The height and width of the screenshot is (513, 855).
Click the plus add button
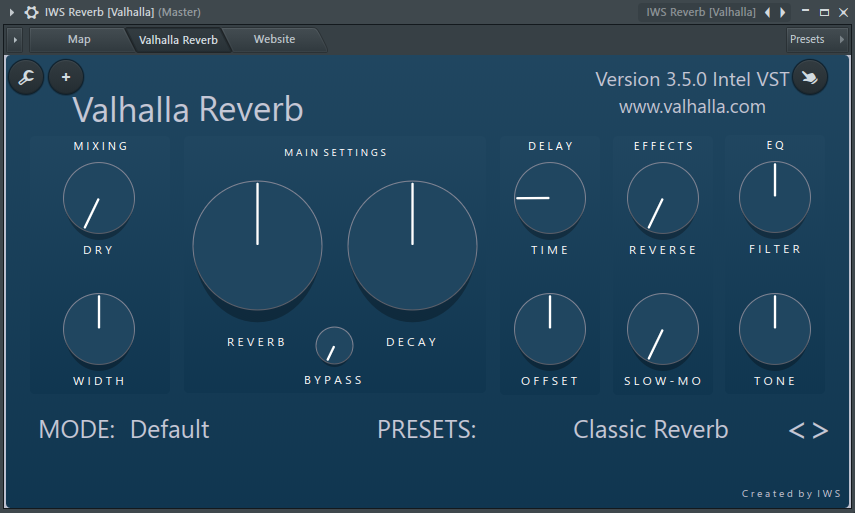(x=66, y=77)
